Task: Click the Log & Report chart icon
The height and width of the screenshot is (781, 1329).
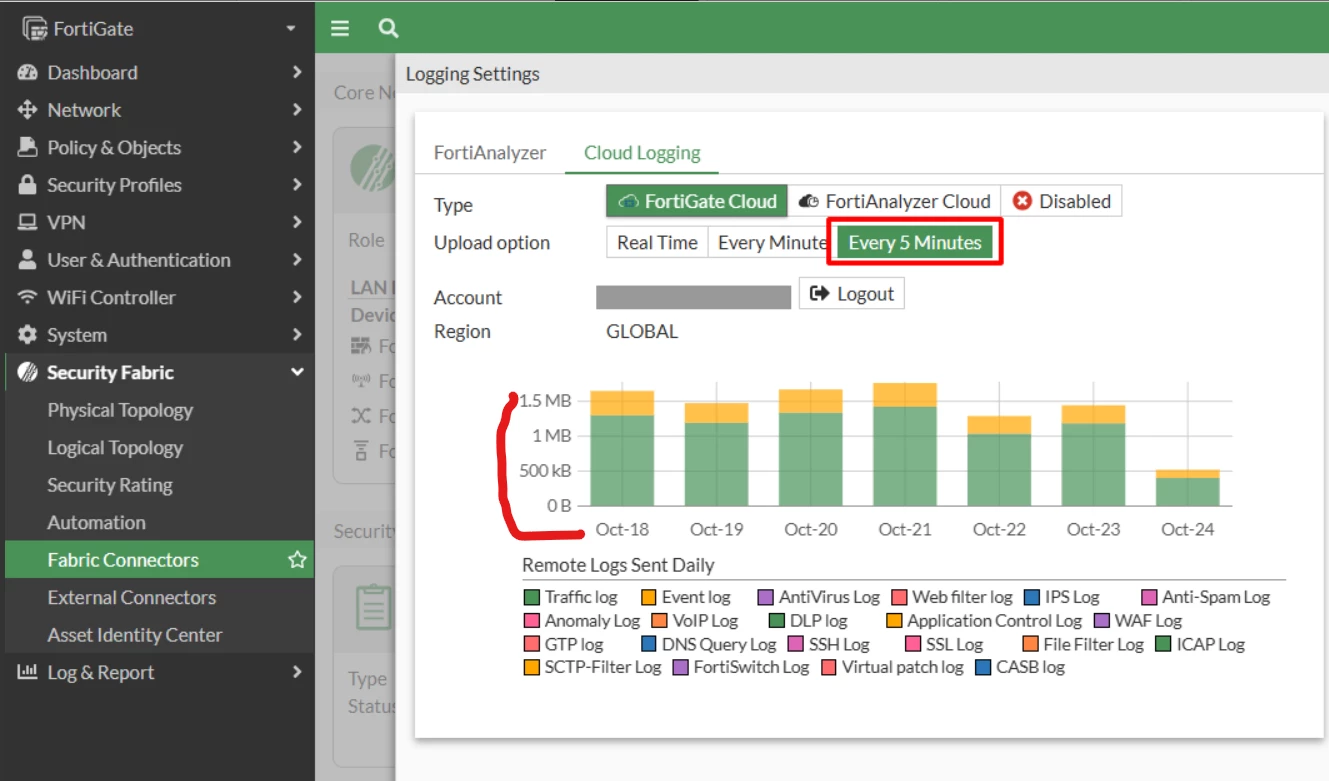Action: click(x=28, y=672)
